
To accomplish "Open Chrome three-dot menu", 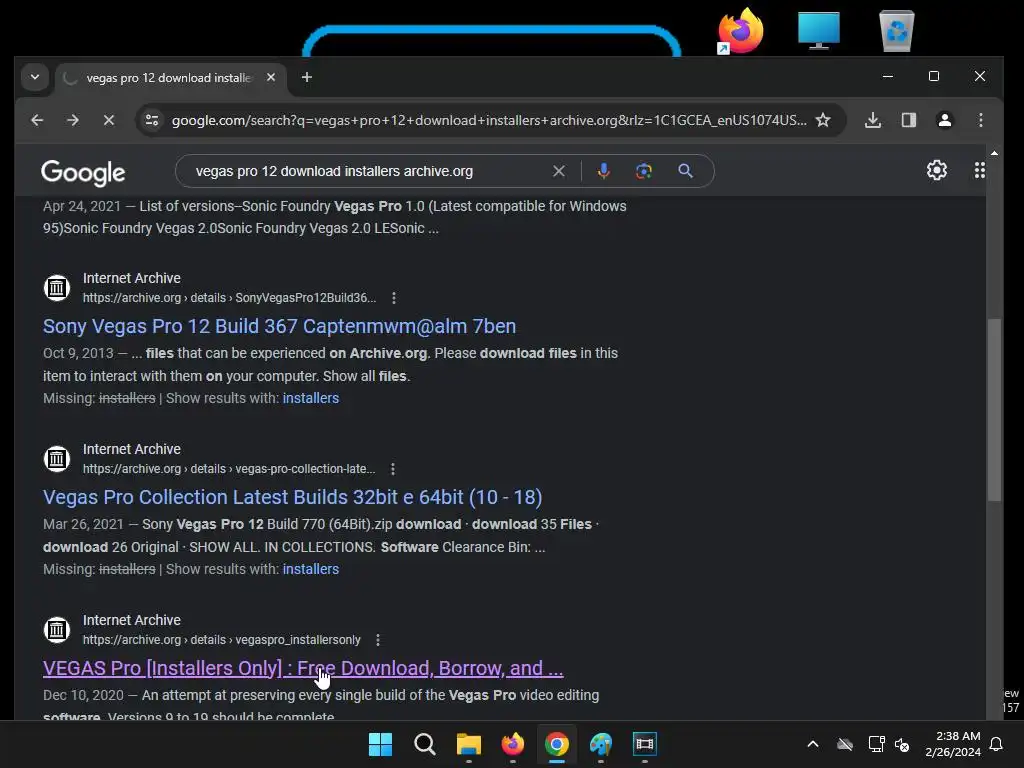I will pyautogui.click(x=980, y=120).
